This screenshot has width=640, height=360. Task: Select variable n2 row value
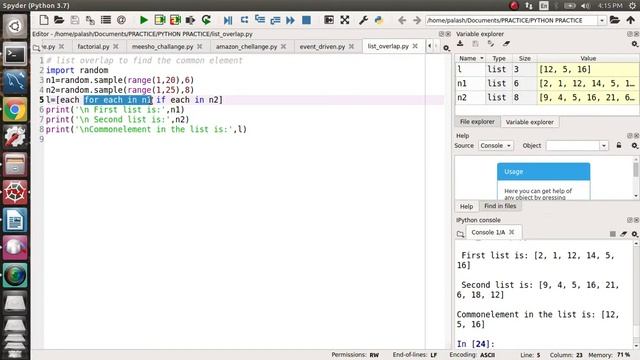click(x=588, y=98)
